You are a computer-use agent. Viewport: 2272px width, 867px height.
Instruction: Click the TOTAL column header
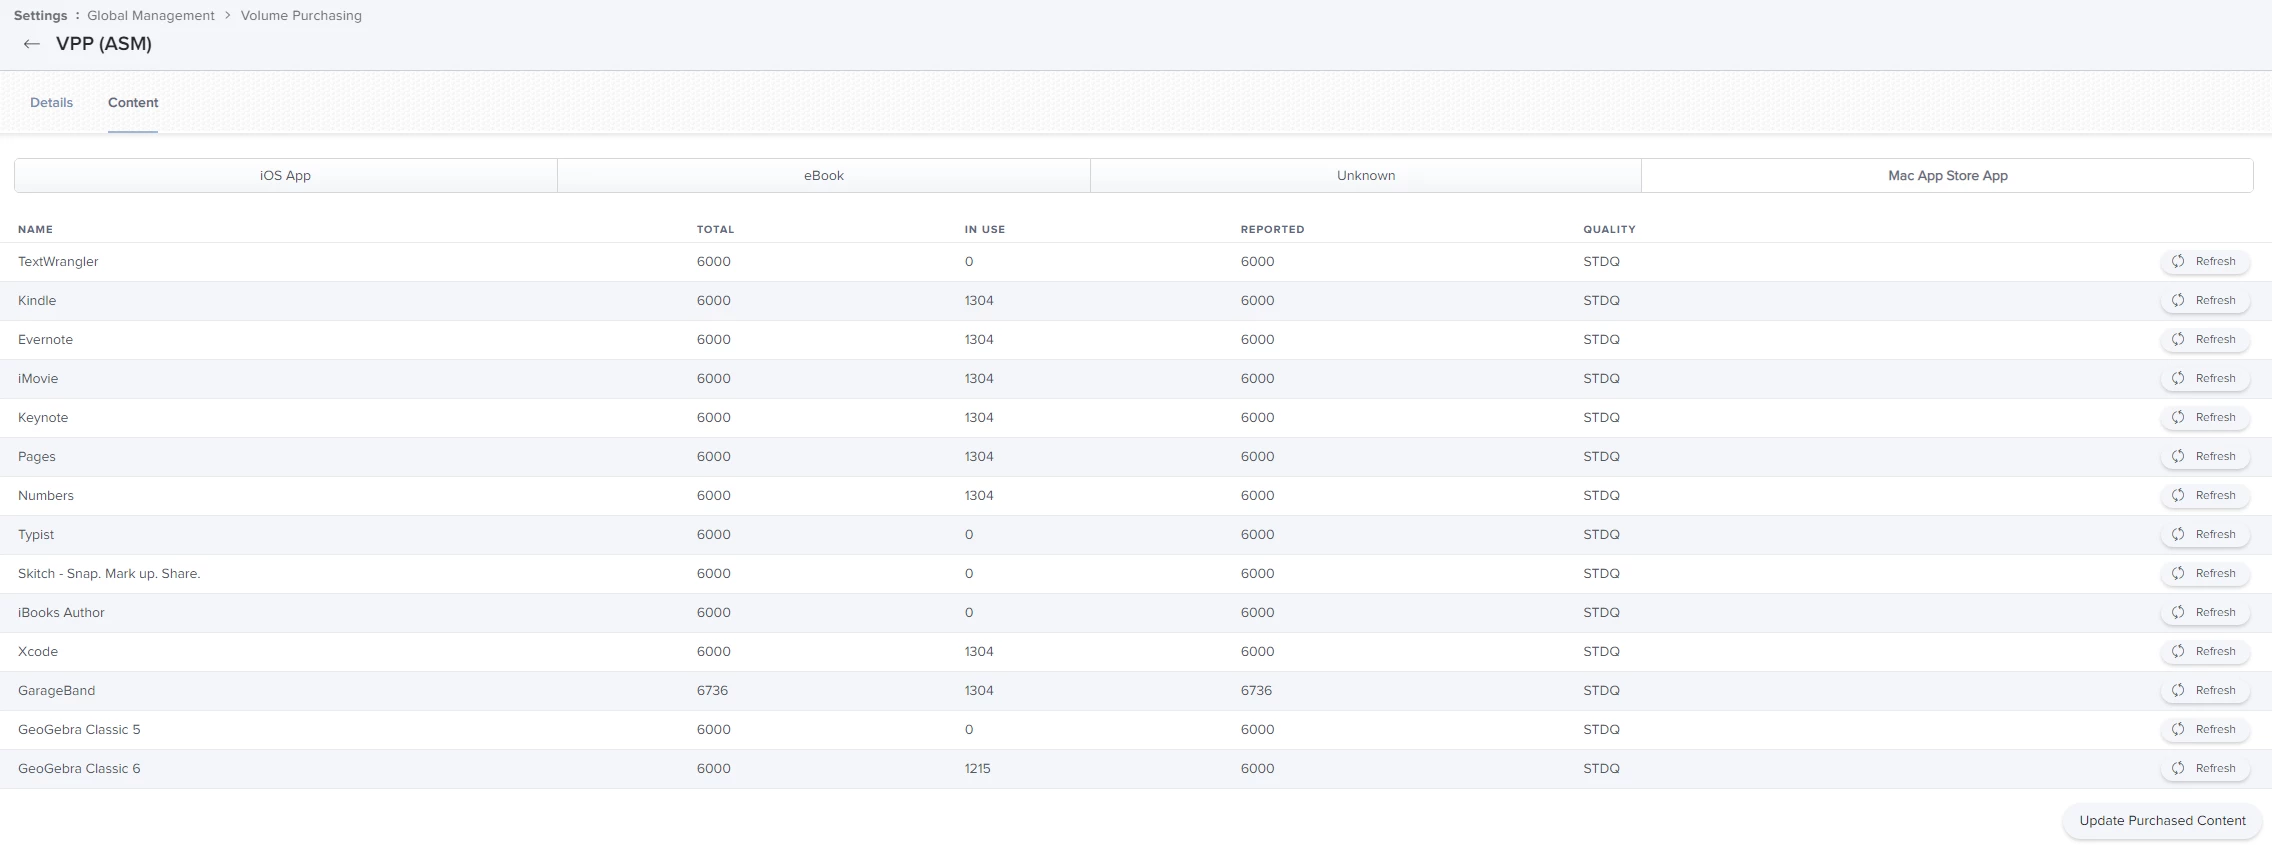(715, 229)
